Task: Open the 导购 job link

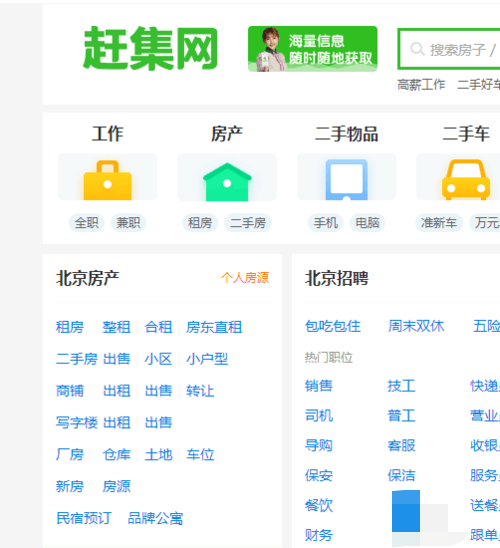Action: tap(319, 445)
